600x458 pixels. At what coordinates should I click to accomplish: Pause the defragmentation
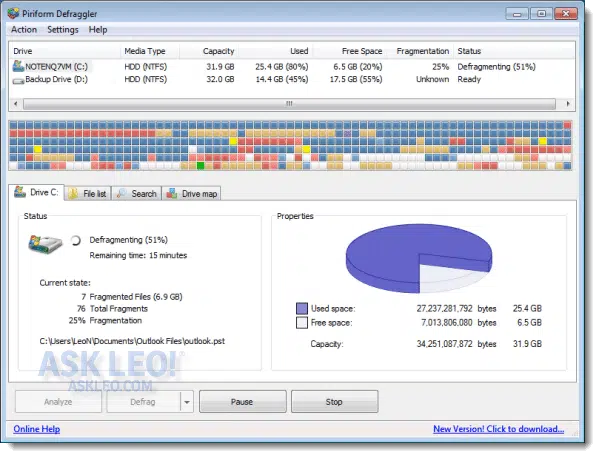pyautogui.click(x=243, y=402)
